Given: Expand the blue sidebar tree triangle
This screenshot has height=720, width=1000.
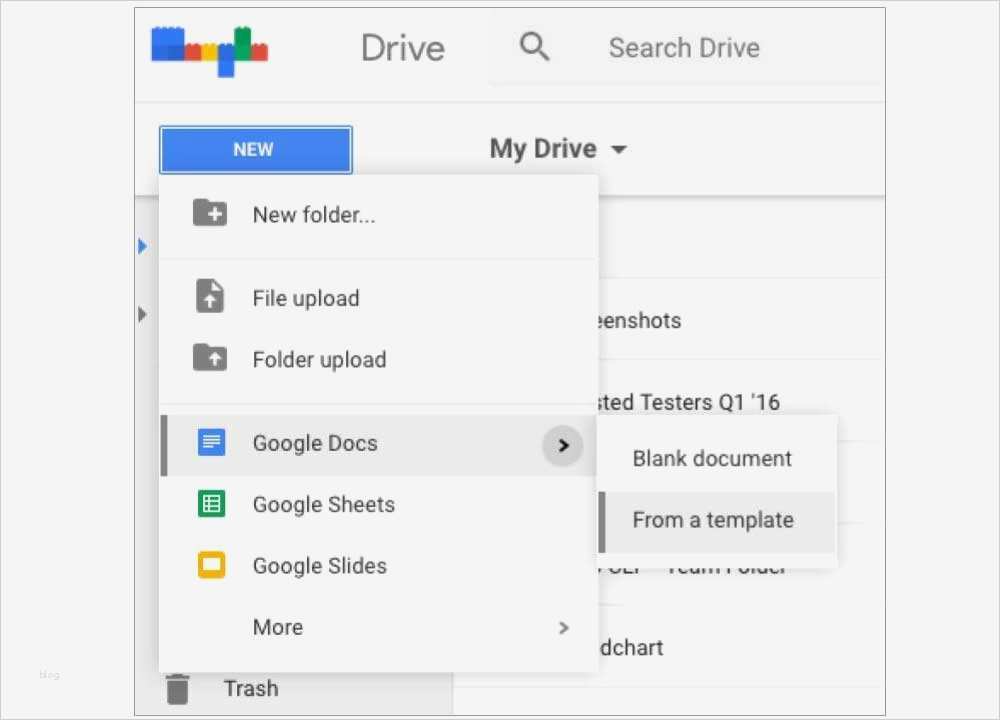Looking at the screenshot, I should click(143, 246).
